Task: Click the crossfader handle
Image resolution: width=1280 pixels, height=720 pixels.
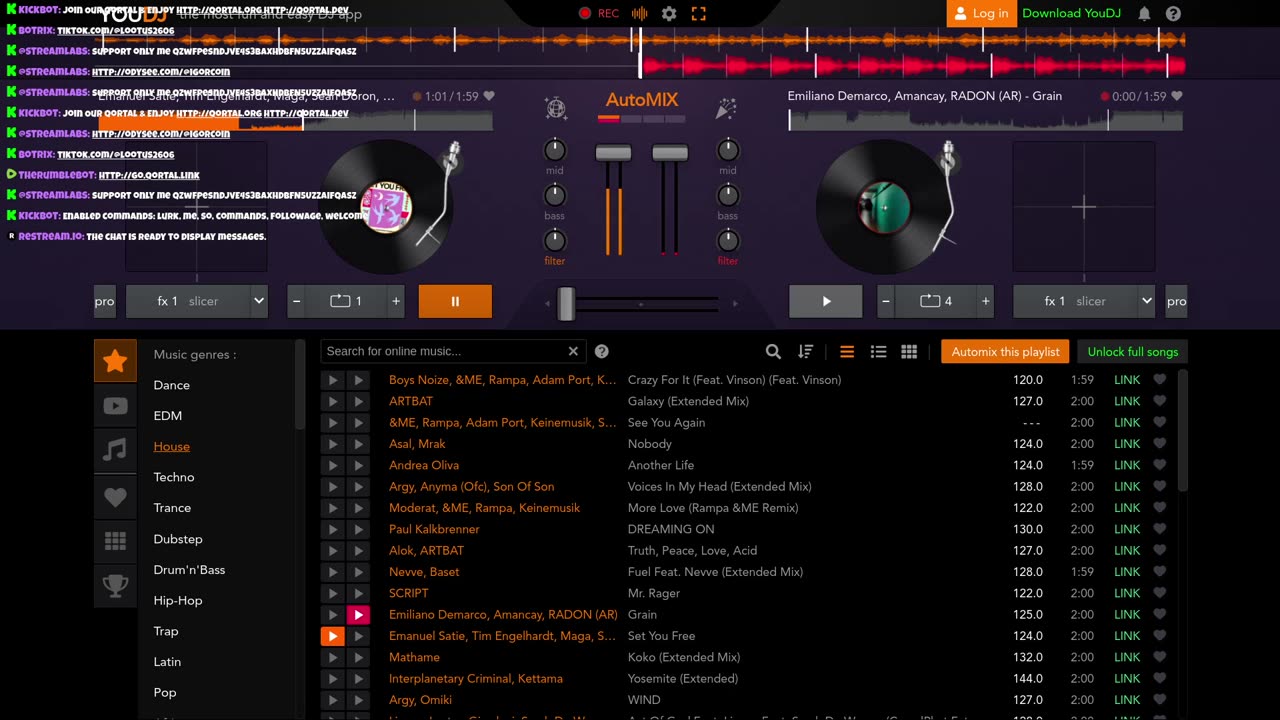Action: tap(566, 303)
